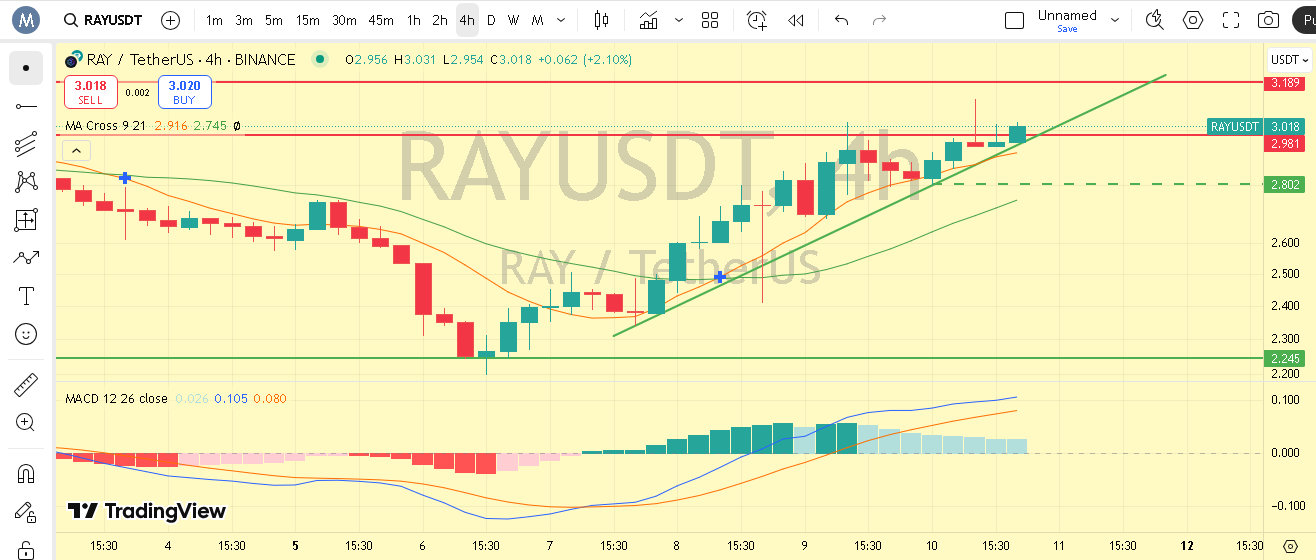Click the 3.020 BUY button
The width and height of the screenshot is (1316, 560).
(184, 92)
